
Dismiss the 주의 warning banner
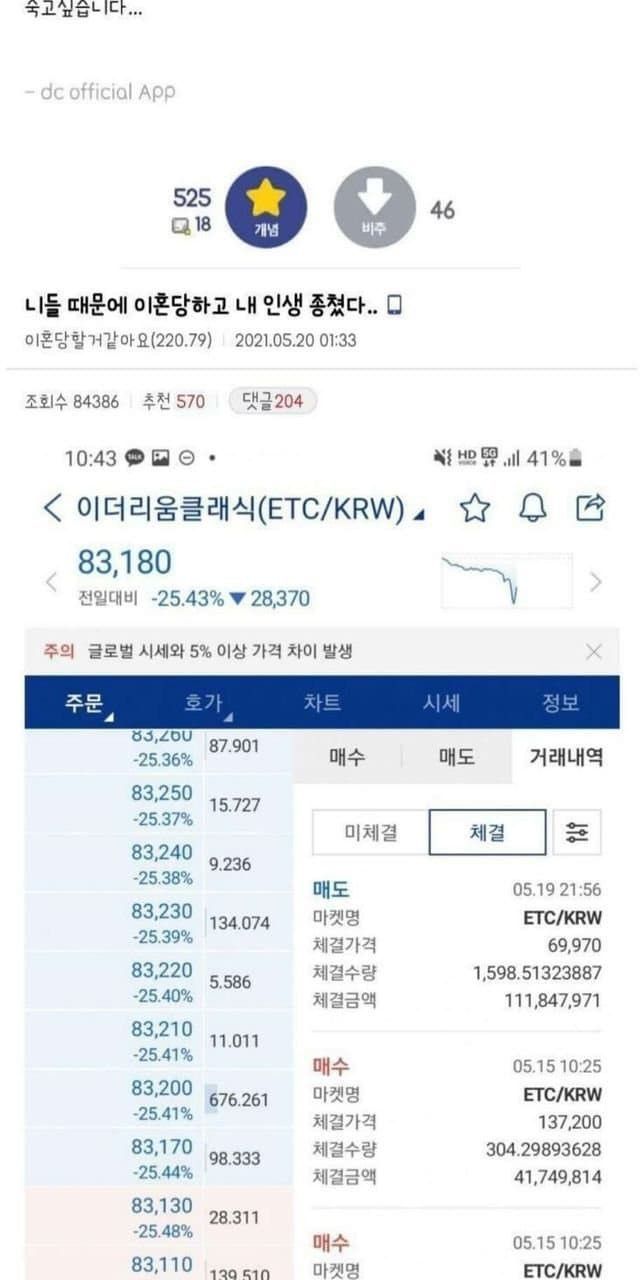click(x=594, y=652)
